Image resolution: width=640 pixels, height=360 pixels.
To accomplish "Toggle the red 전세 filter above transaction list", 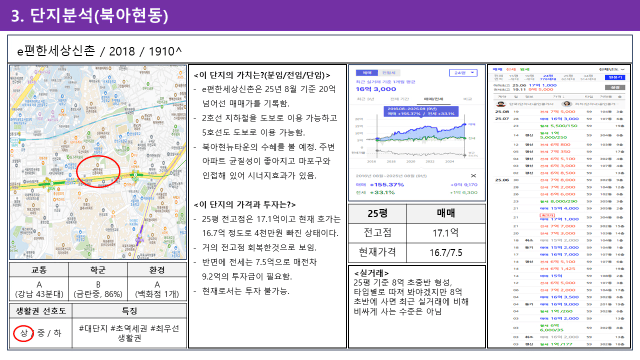I will pos(511,69).
